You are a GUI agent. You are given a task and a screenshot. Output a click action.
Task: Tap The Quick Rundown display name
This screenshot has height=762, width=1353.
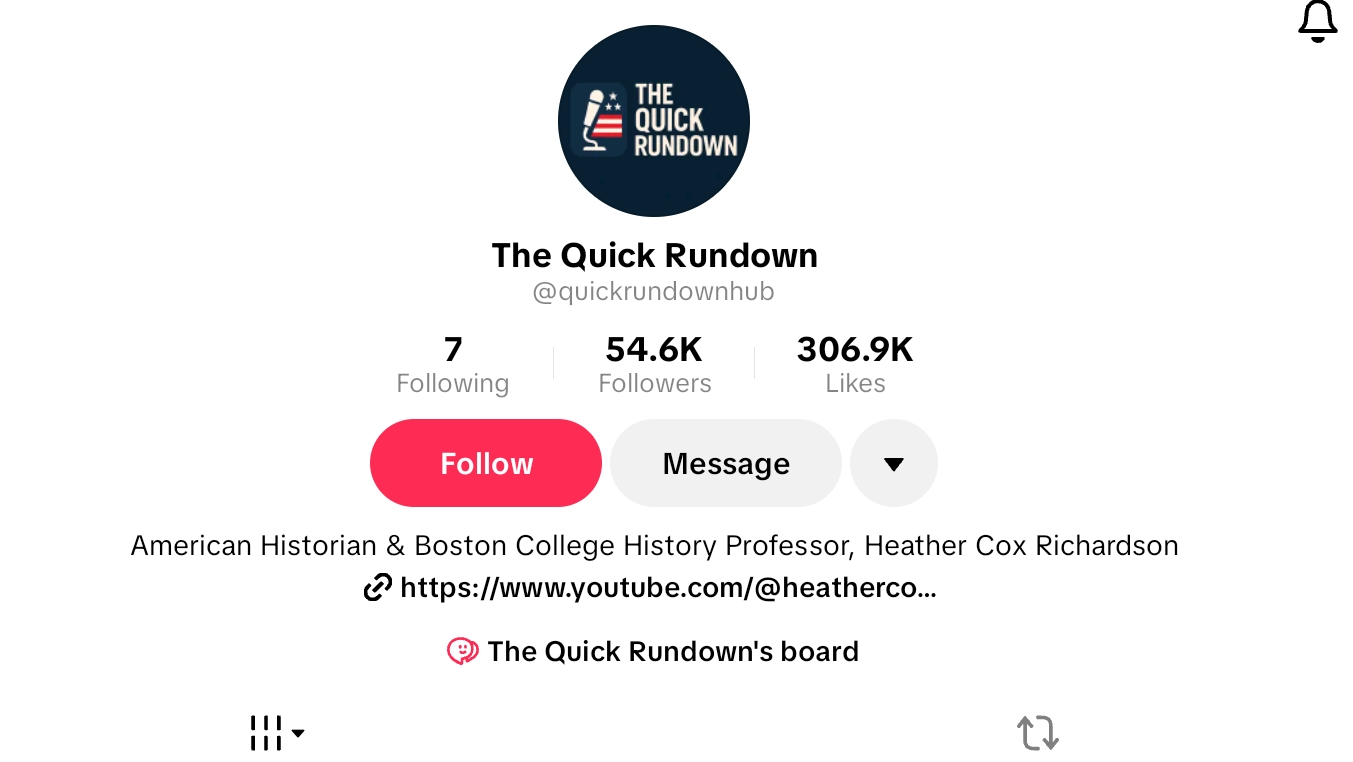pyautogui.click(x=655, y=256)
